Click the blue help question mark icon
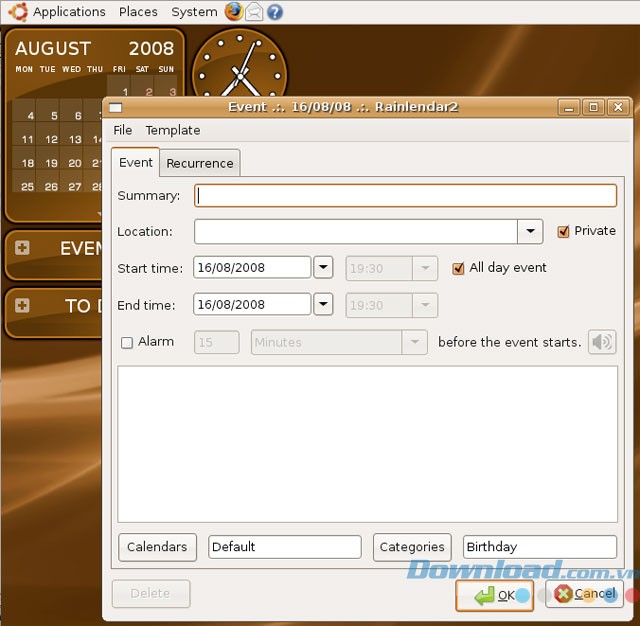 click(274, 12)
